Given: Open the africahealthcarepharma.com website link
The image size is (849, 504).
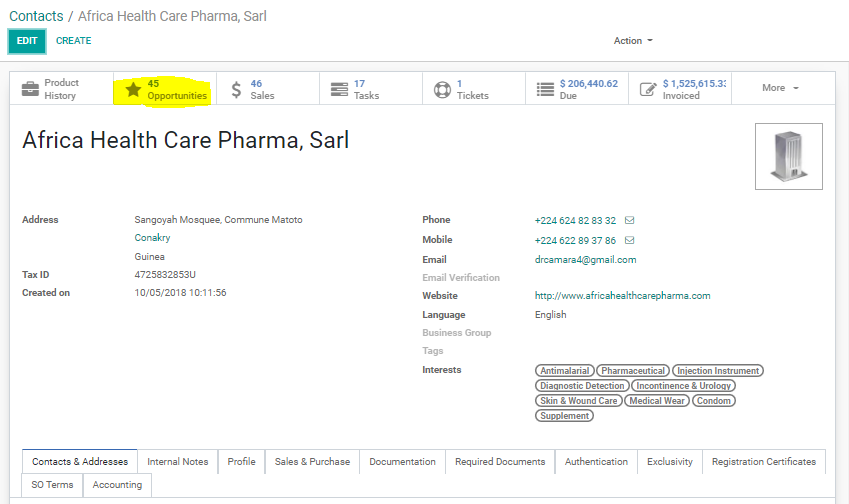Looking at the screenshot, I should pos(623,296).
